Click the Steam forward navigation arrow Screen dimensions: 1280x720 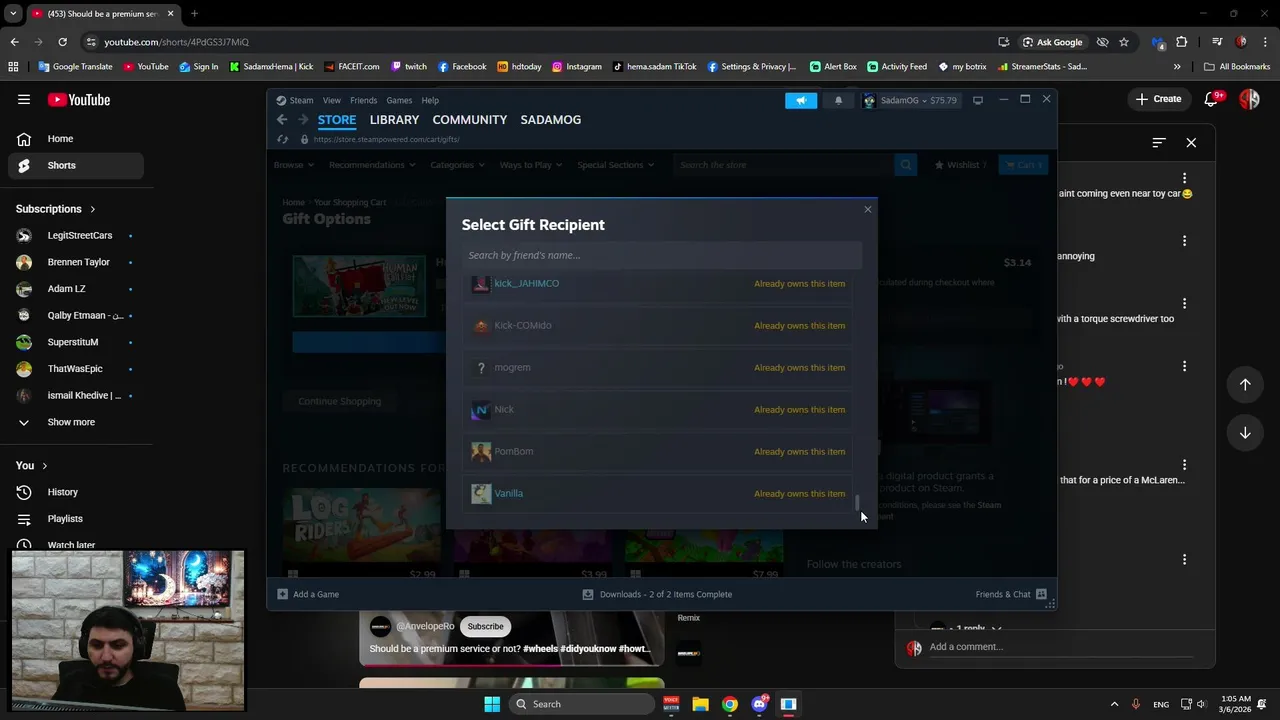(x=303, y=120)
